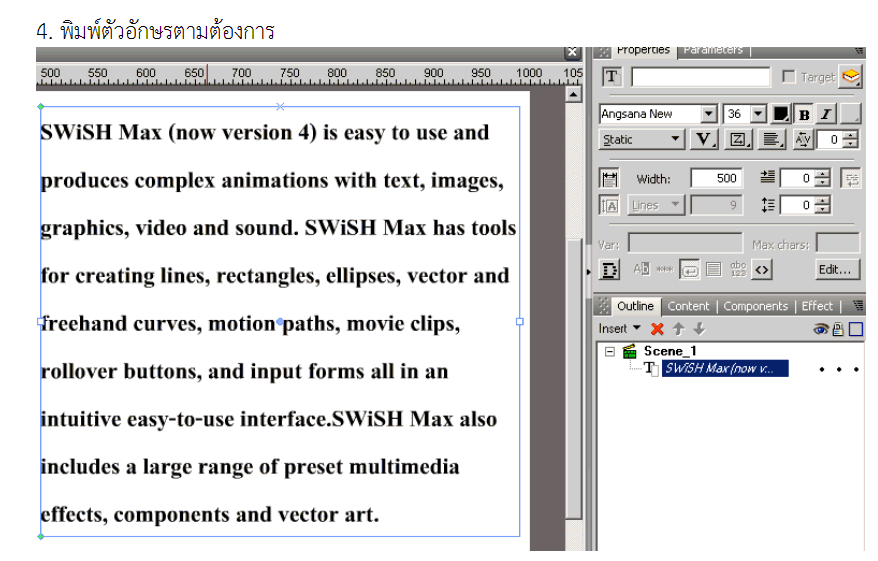Click the orange book icon beside Target
Screen dimensions: 878x561
851,76
